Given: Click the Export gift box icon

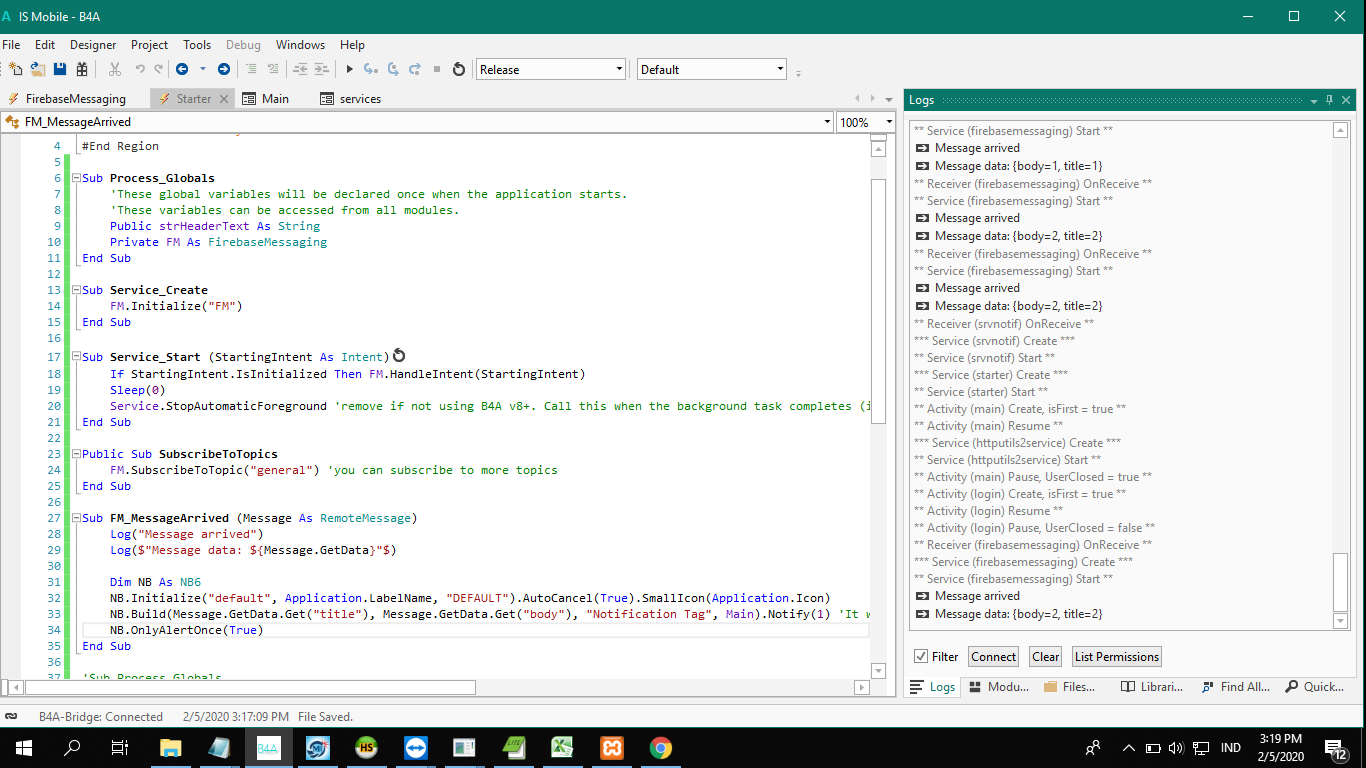Looking at the screenshot, I should click(x=82, y=69).
